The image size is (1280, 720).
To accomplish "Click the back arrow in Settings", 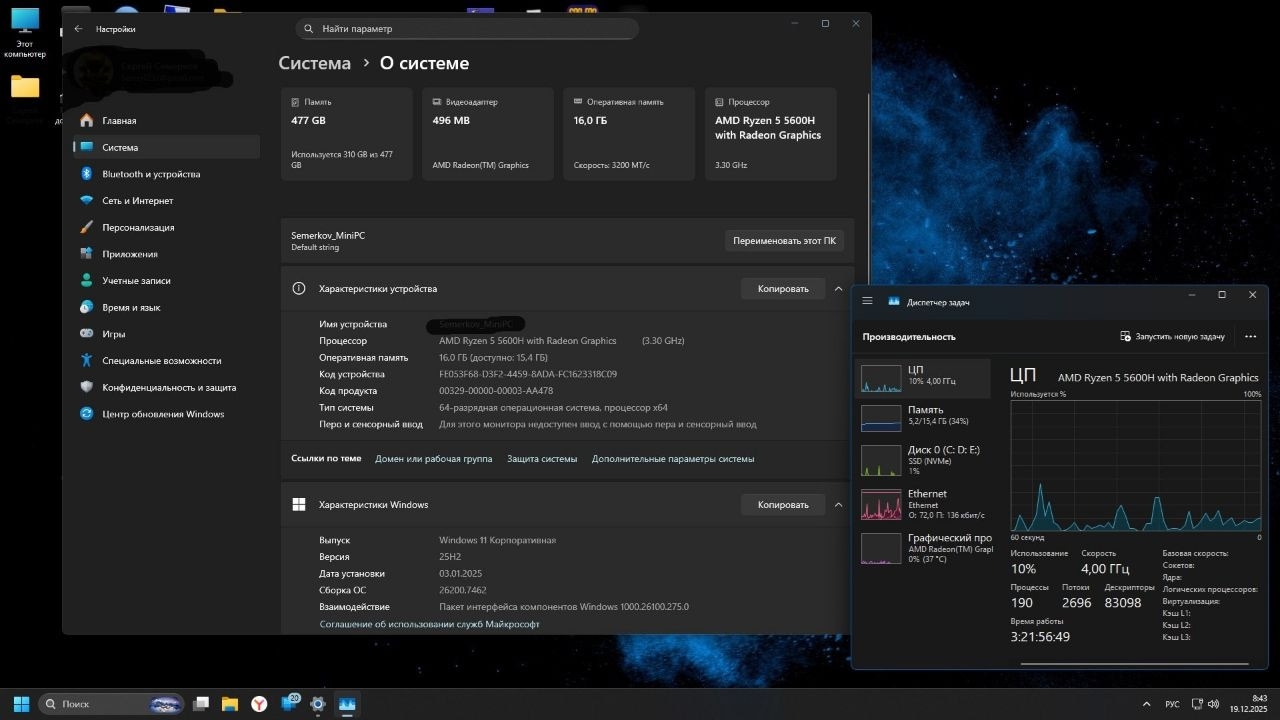I will coord(78,29).
